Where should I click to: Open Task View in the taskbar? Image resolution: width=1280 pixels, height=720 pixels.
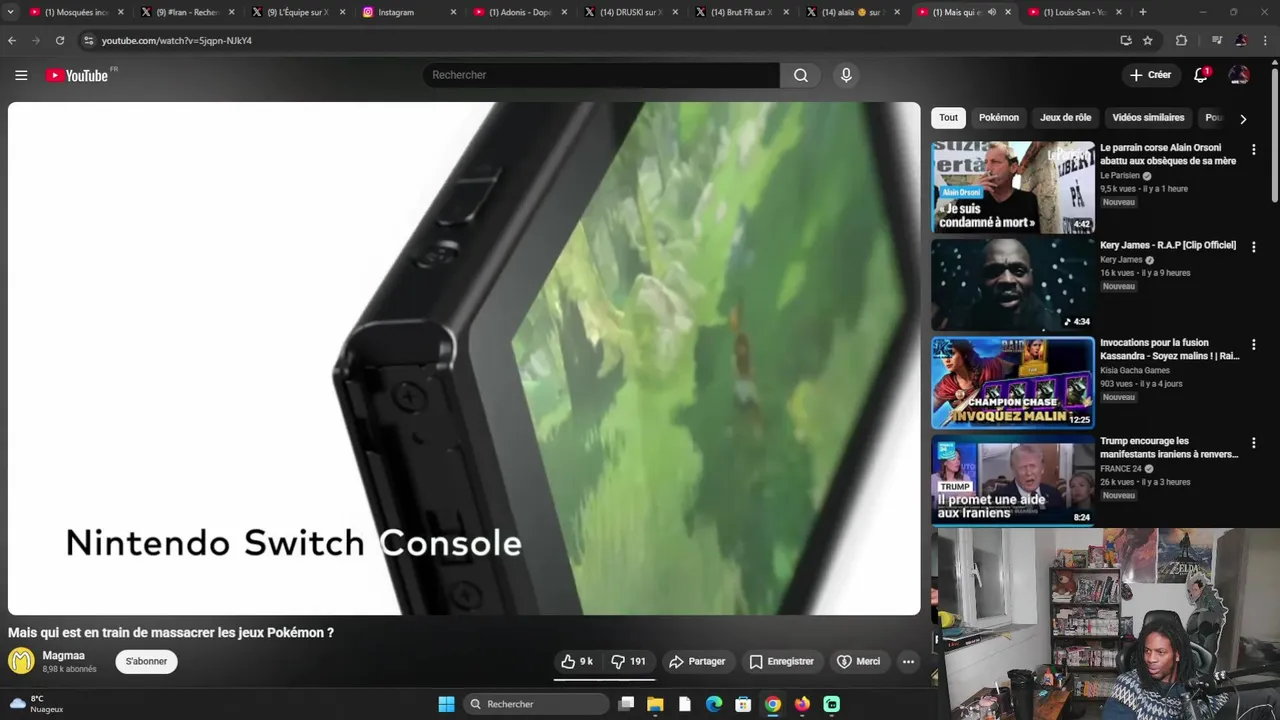[x=626, y=704]
